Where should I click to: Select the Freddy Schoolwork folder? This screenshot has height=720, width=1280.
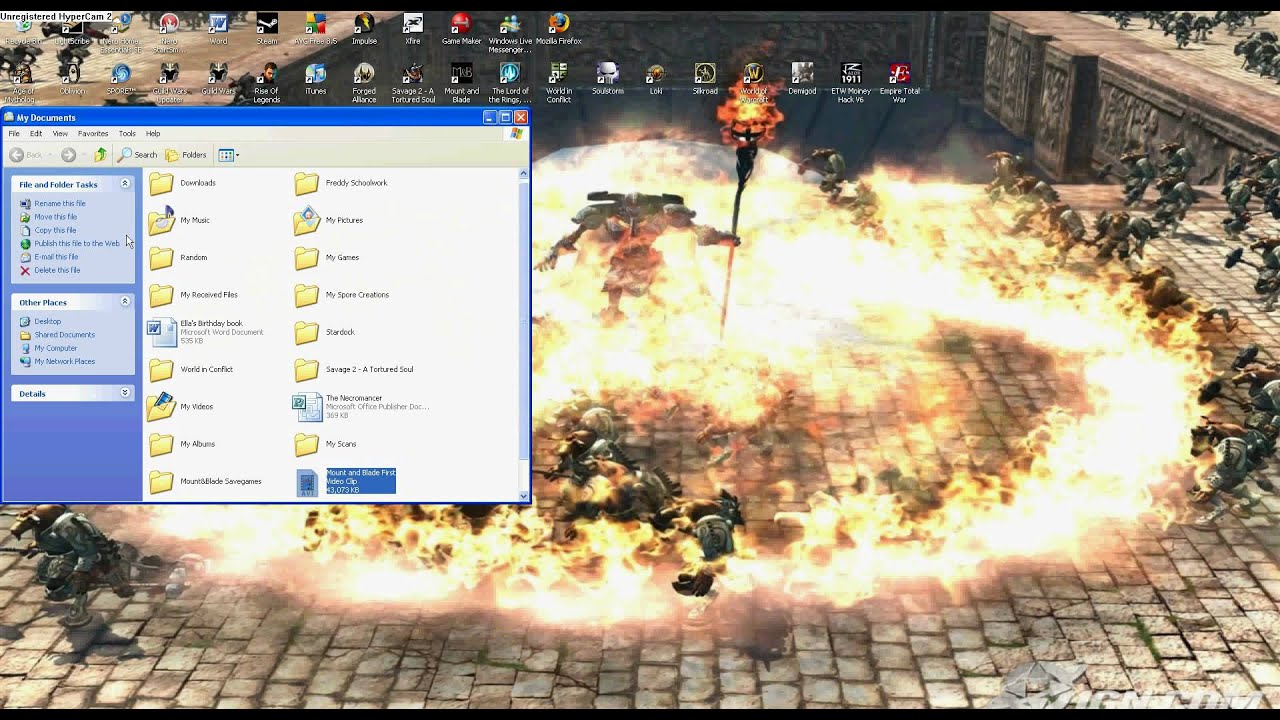coord(341,183)
